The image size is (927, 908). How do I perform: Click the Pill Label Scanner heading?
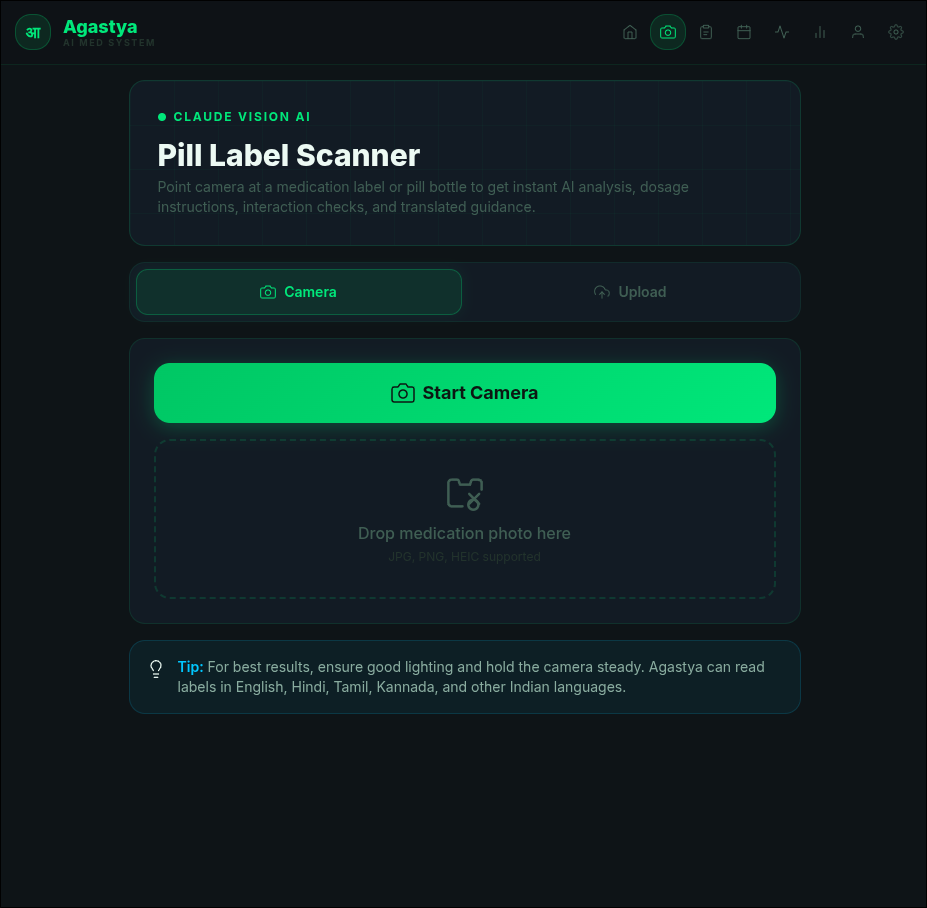click(289, 155)
